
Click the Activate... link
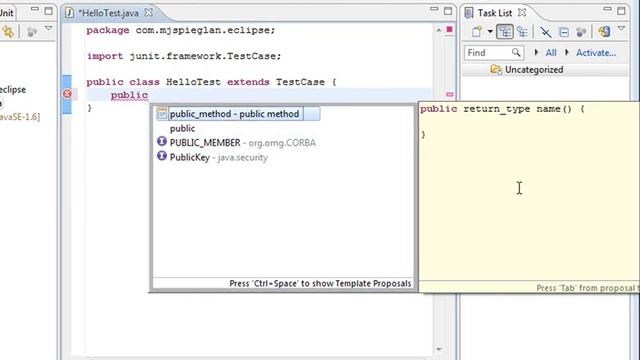[596, 53]
